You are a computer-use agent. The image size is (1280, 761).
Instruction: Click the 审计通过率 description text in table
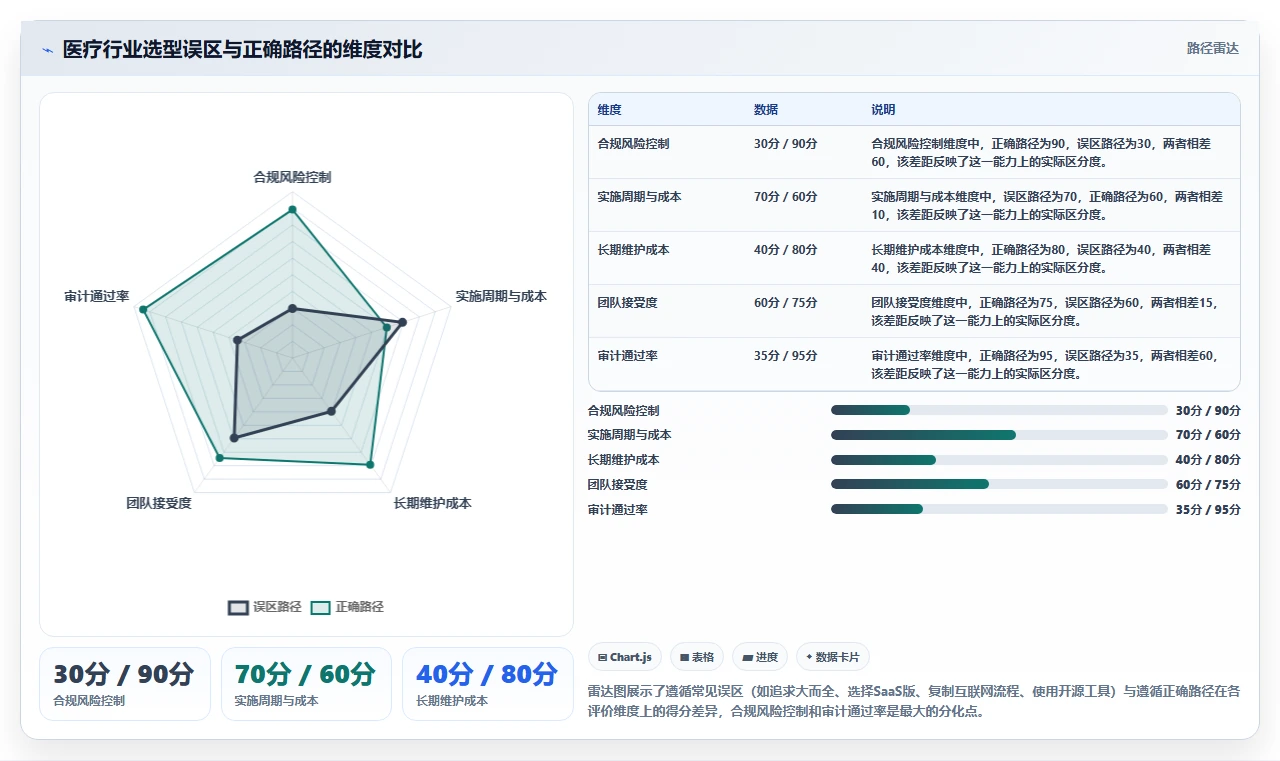pos(1047,364)
